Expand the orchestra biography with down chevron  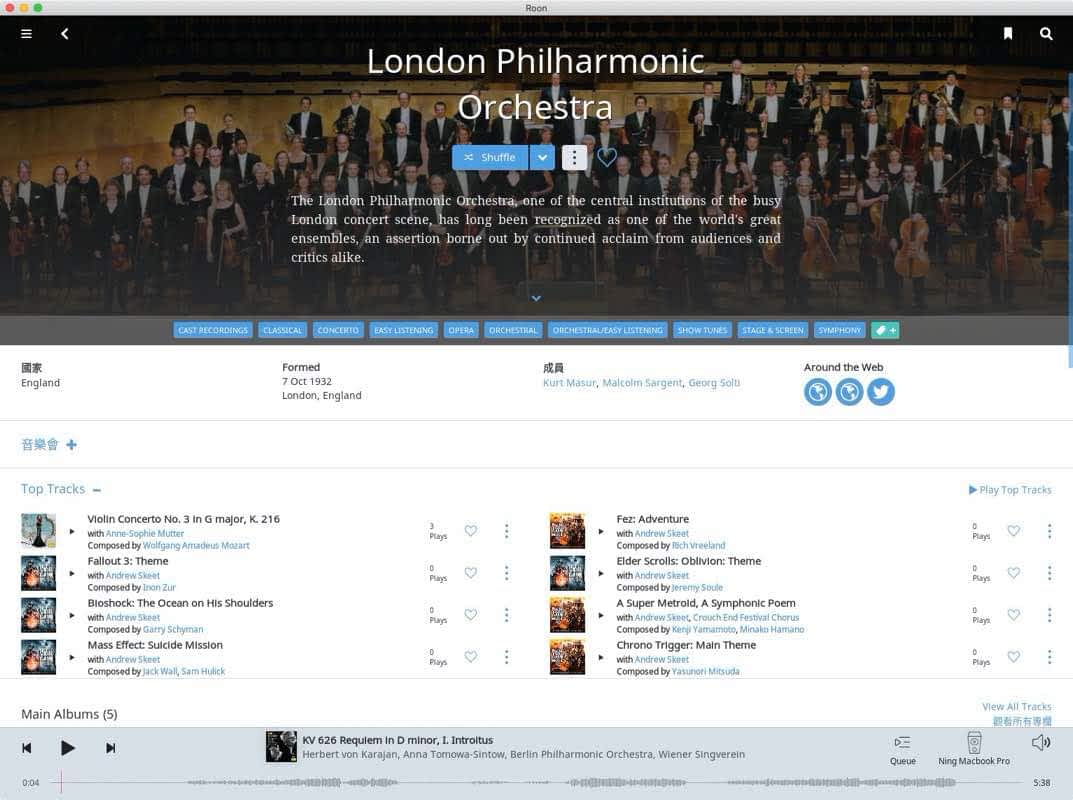click(x=536, y=298)
